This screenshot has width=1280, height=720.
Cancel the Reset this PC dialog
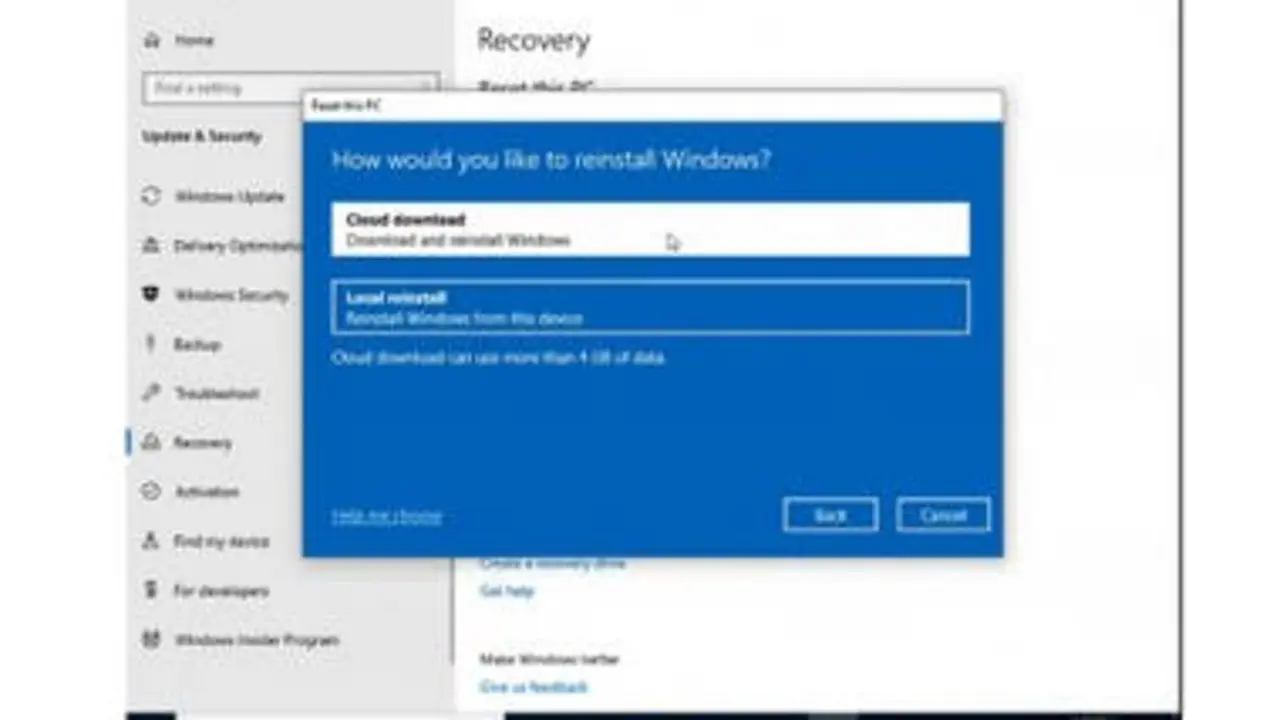pos(943,515)
